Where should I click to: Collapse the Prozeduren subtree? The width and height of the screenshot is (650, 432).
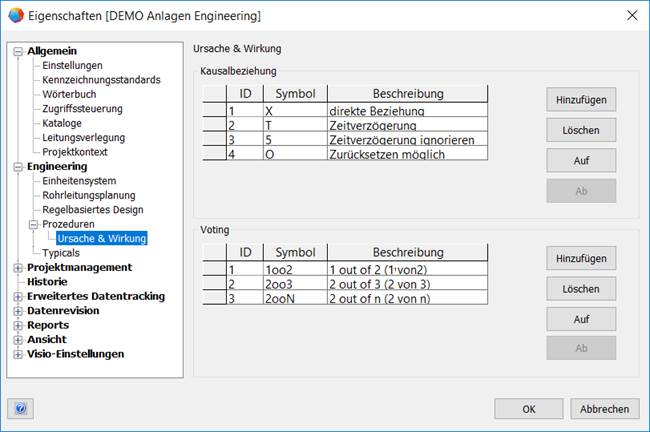33,225
